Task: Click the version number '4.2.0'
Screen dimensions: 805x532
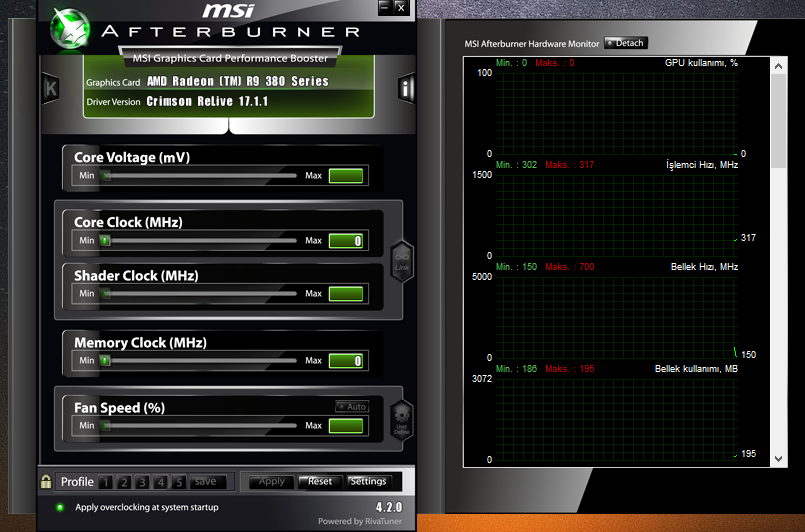Action: click(389, 507)
